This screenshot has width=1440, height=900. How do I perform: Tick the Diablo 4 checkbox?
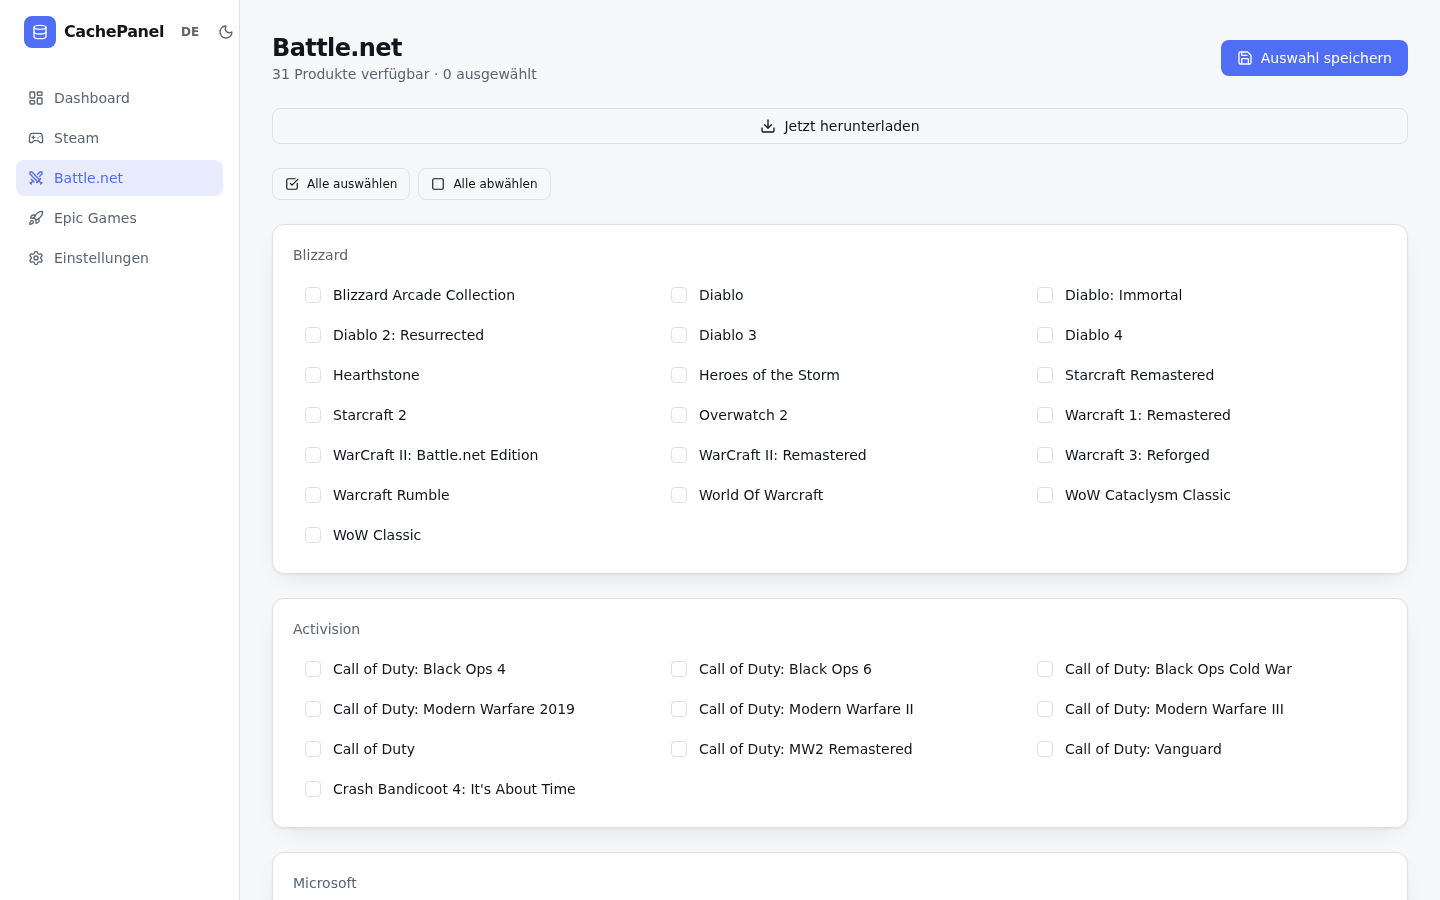[1045, 335]
